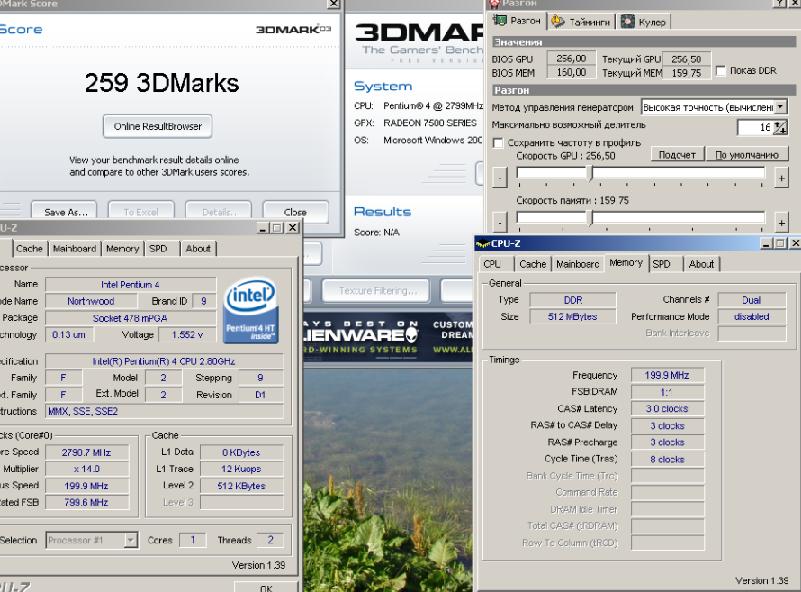Click Save As in 3DMark Score

coord(64,211)
